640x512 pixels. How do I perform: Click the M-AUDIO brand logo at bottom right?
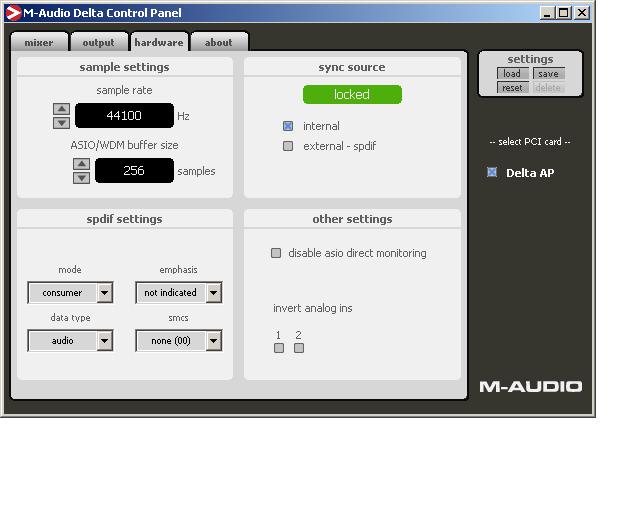tap(531, 387)
